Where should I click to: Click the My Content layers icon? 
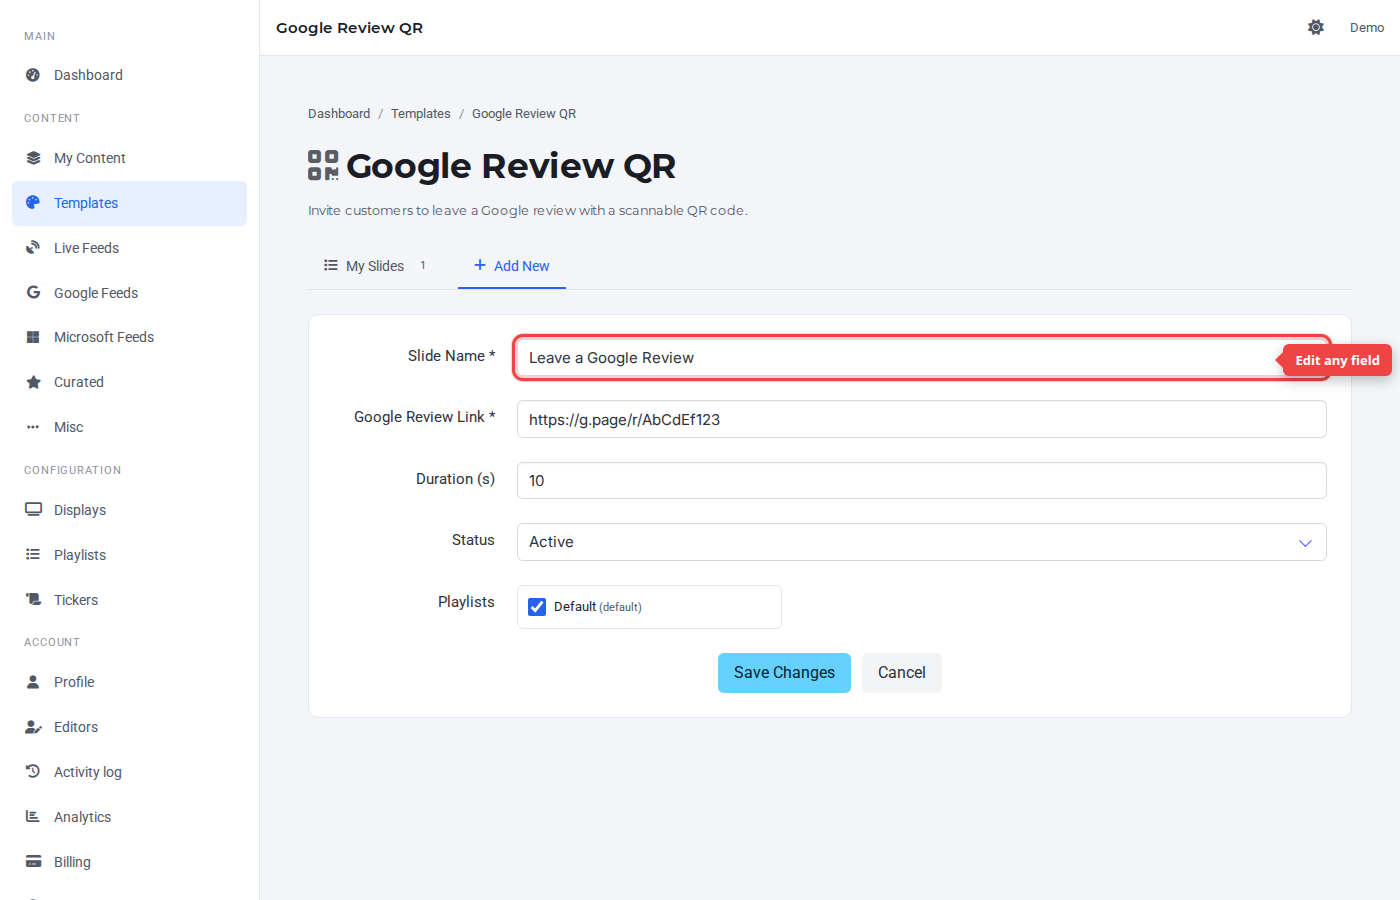33,158
